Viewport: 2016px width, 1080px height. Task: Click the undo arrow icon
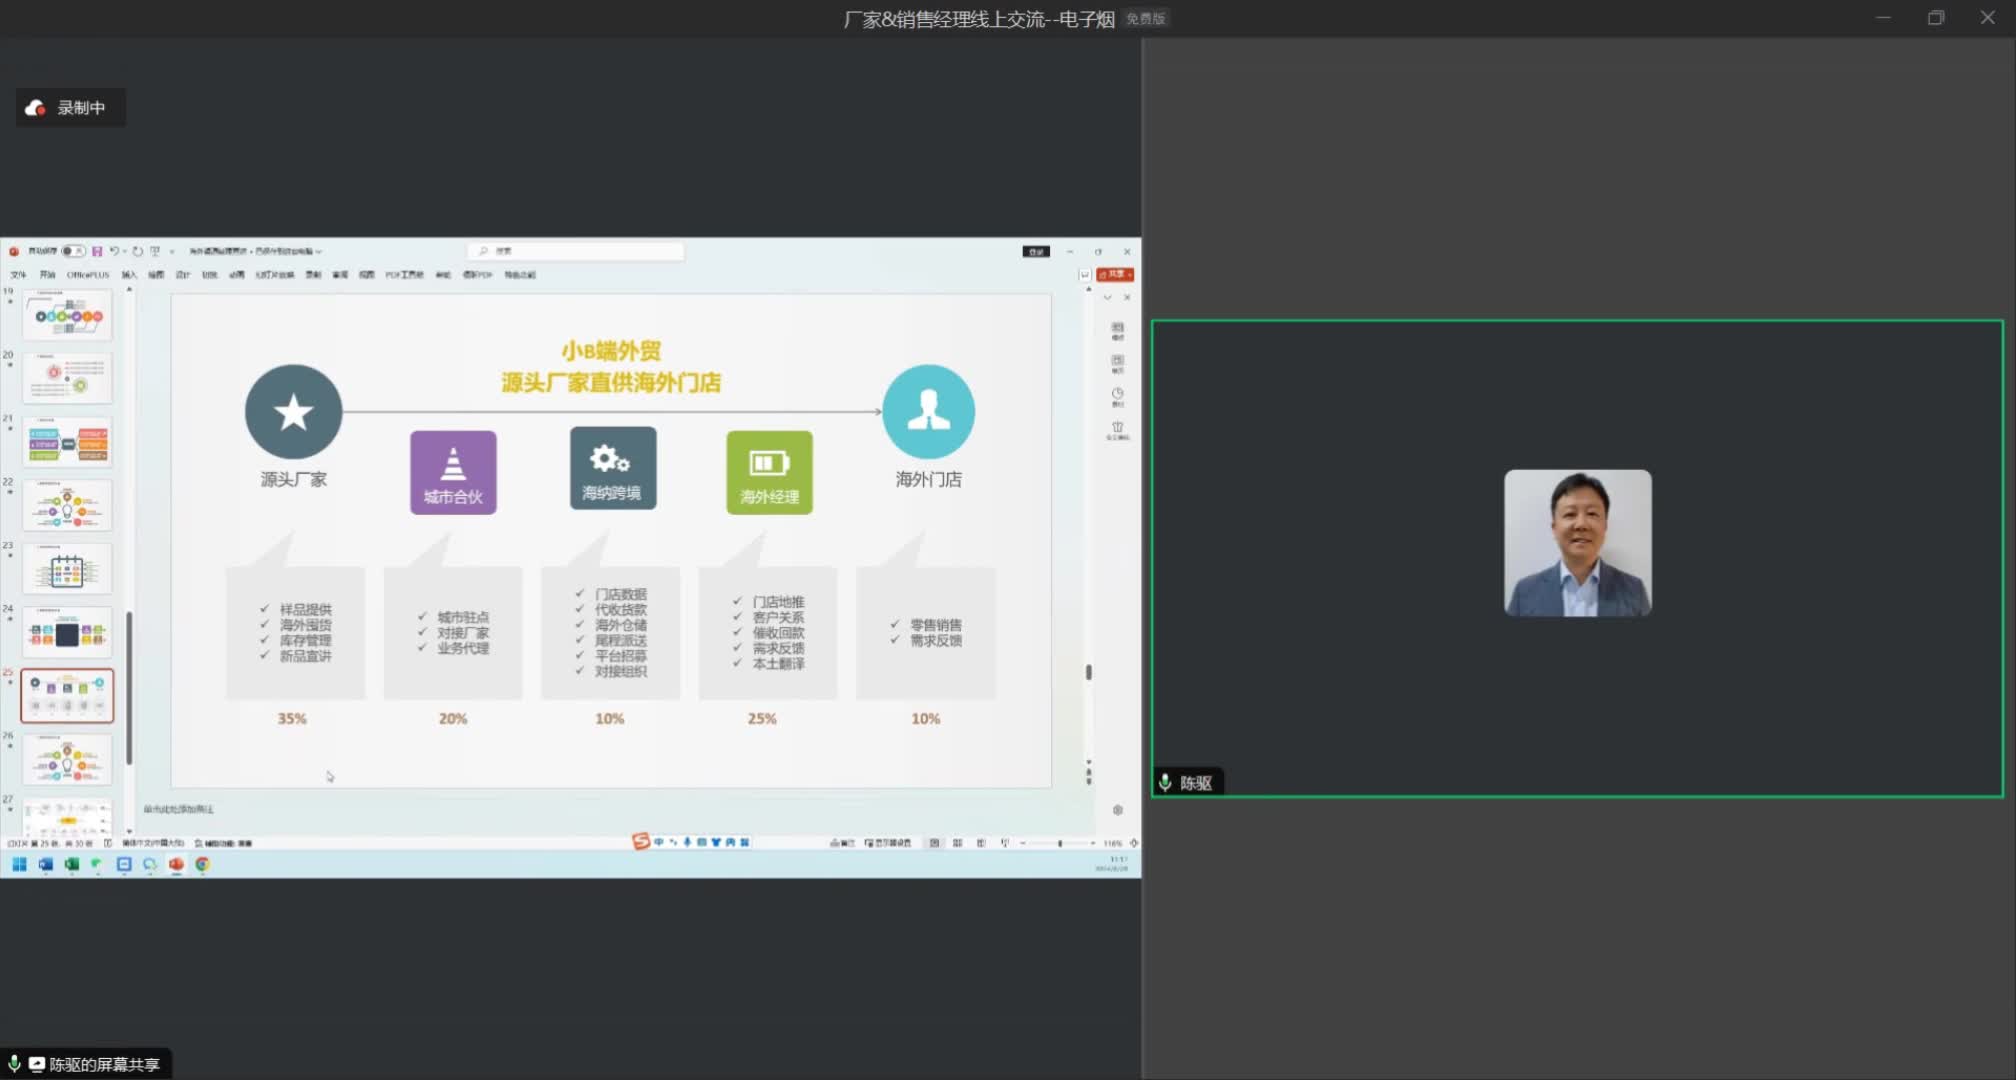(x=113, y=251)
